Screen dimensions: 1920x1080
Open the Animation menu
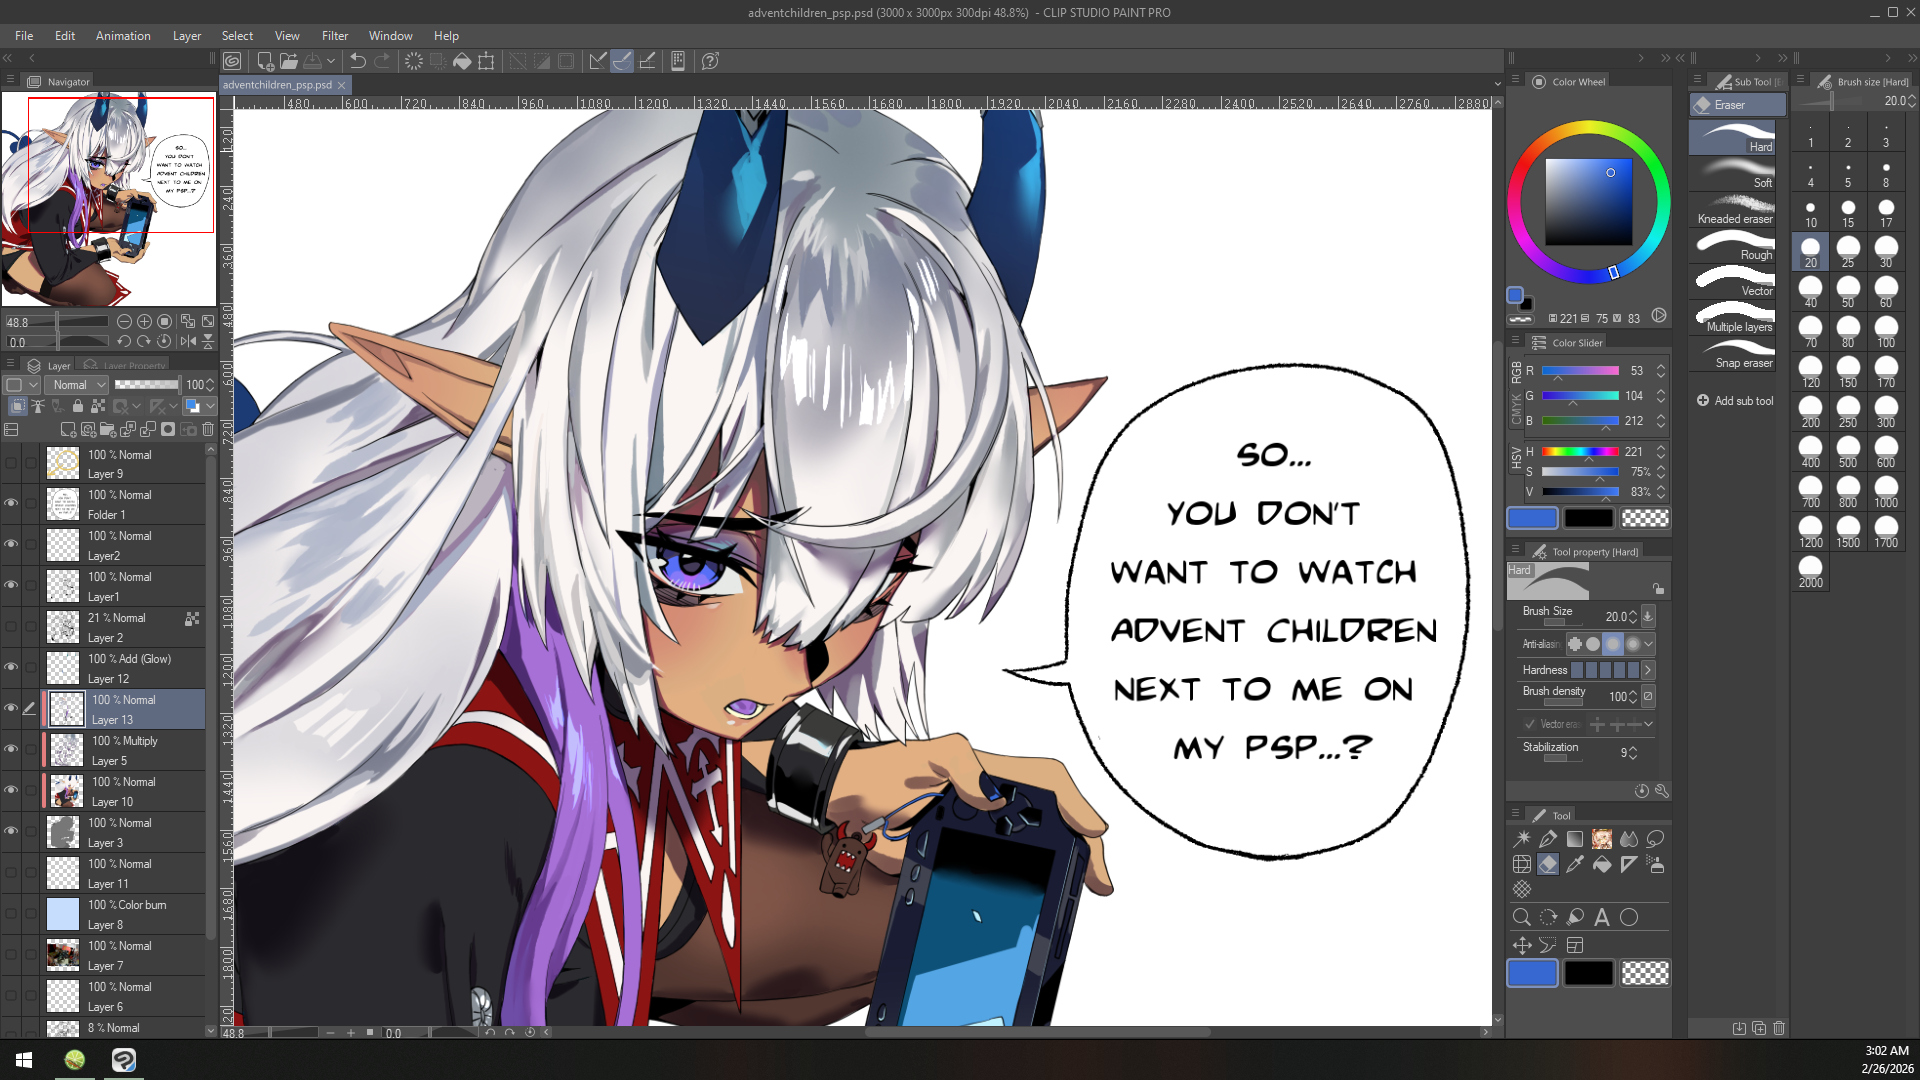click(123, 36)
